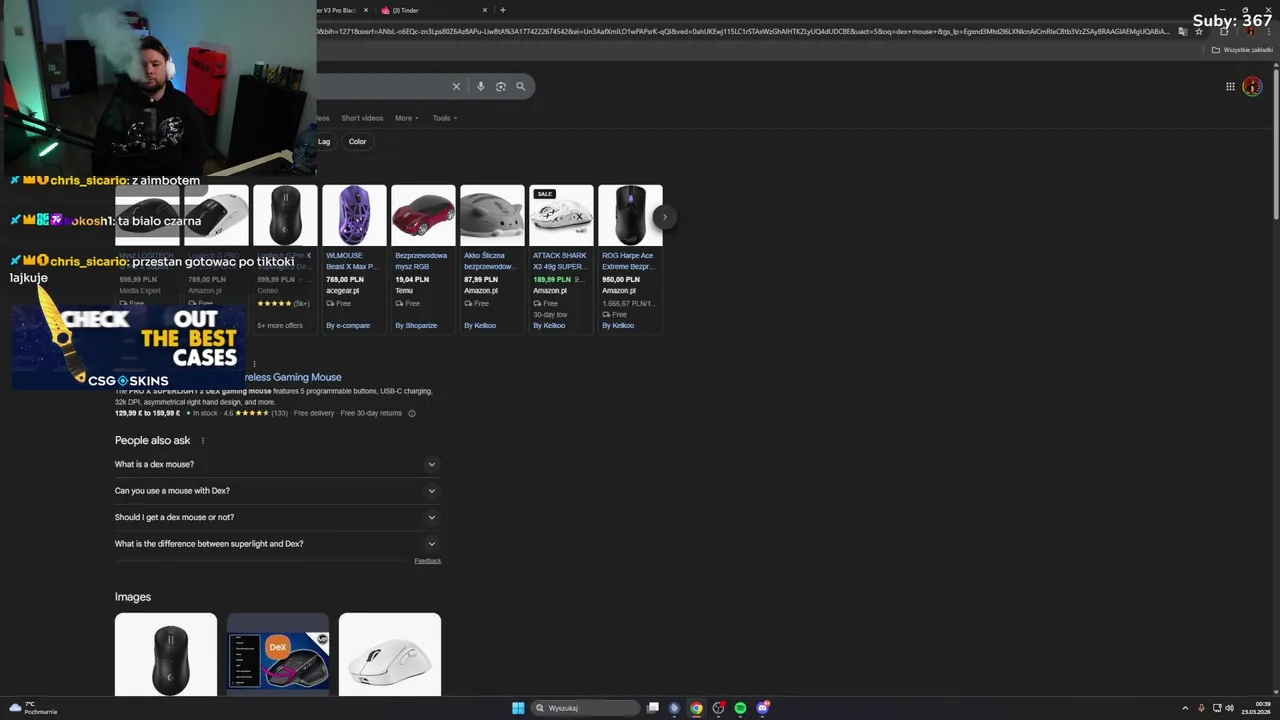
Task: Click the Feedback link
Action: (x=428, y=561)
